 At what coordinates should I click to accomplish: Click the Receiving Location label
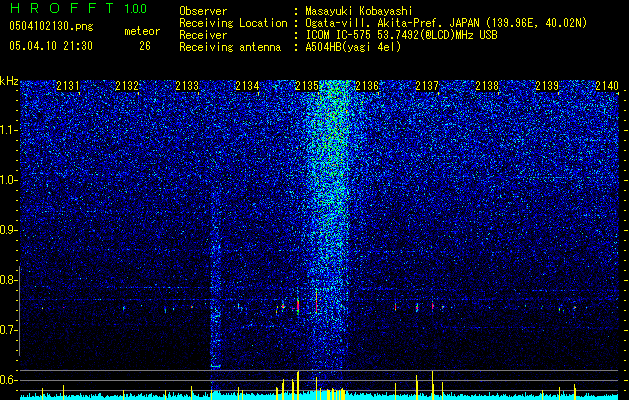233,23
